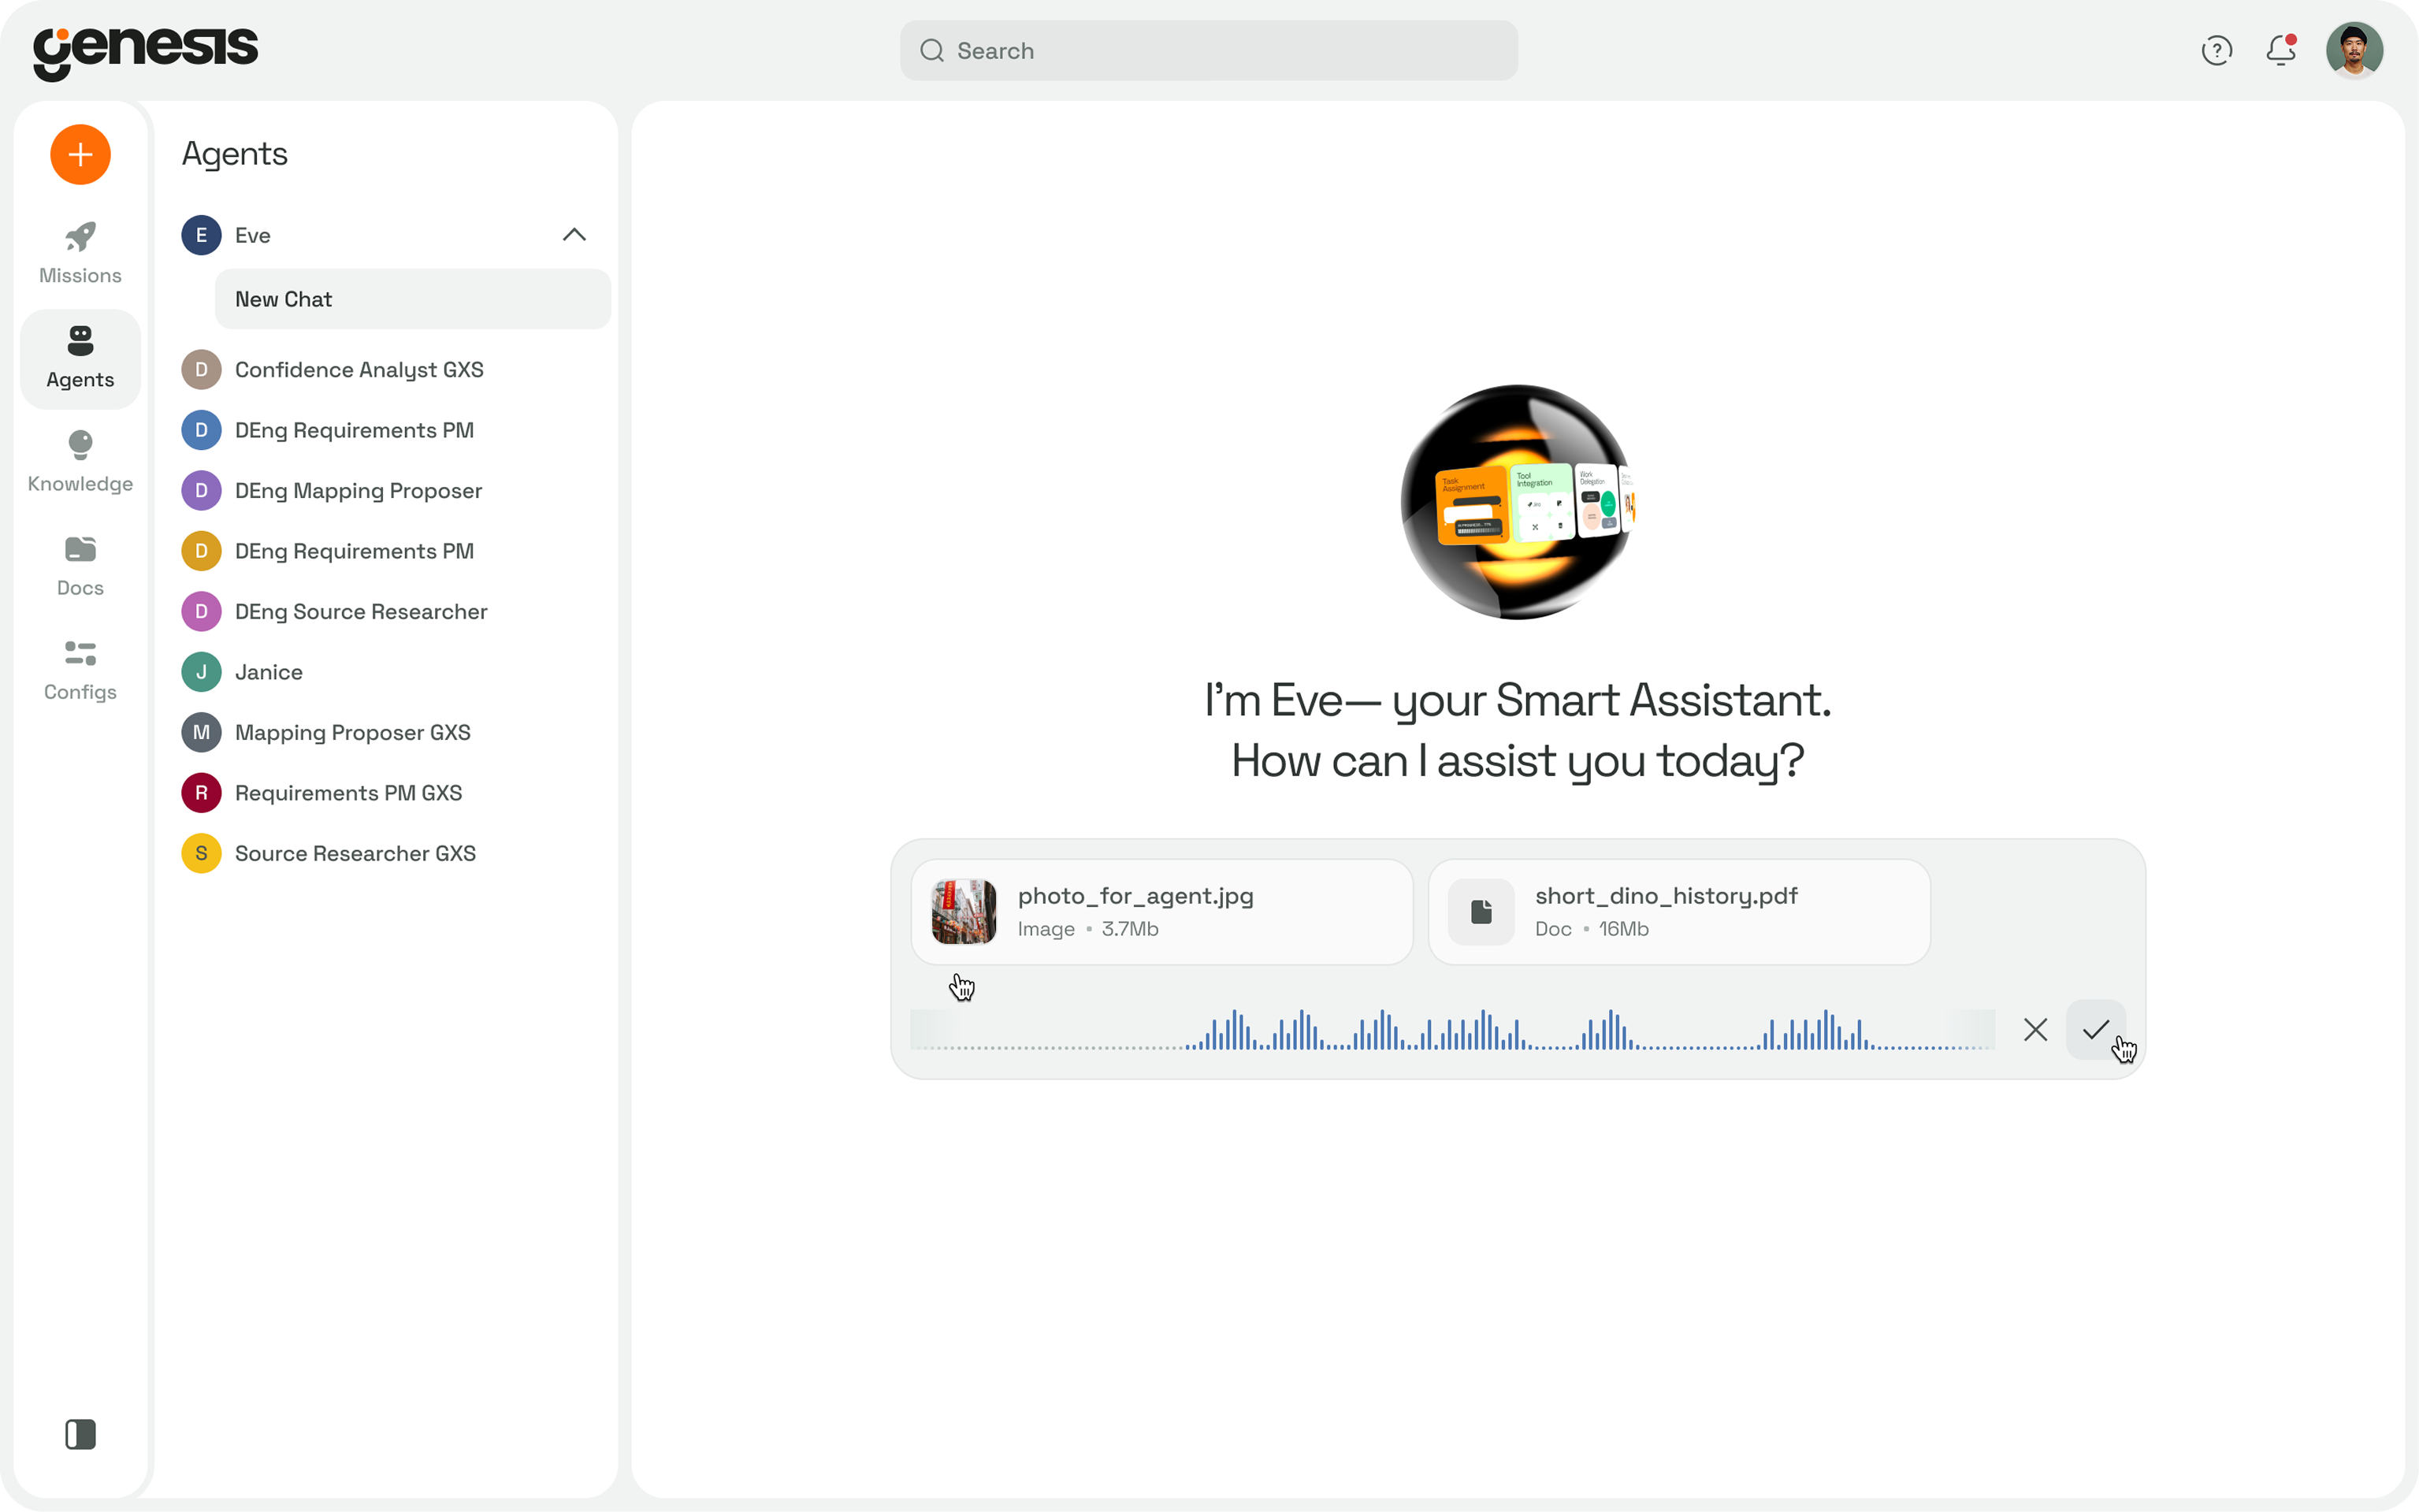The image size is (2419, 1512).
Task: Open the user profile avatar
Action: (2354, 50)
